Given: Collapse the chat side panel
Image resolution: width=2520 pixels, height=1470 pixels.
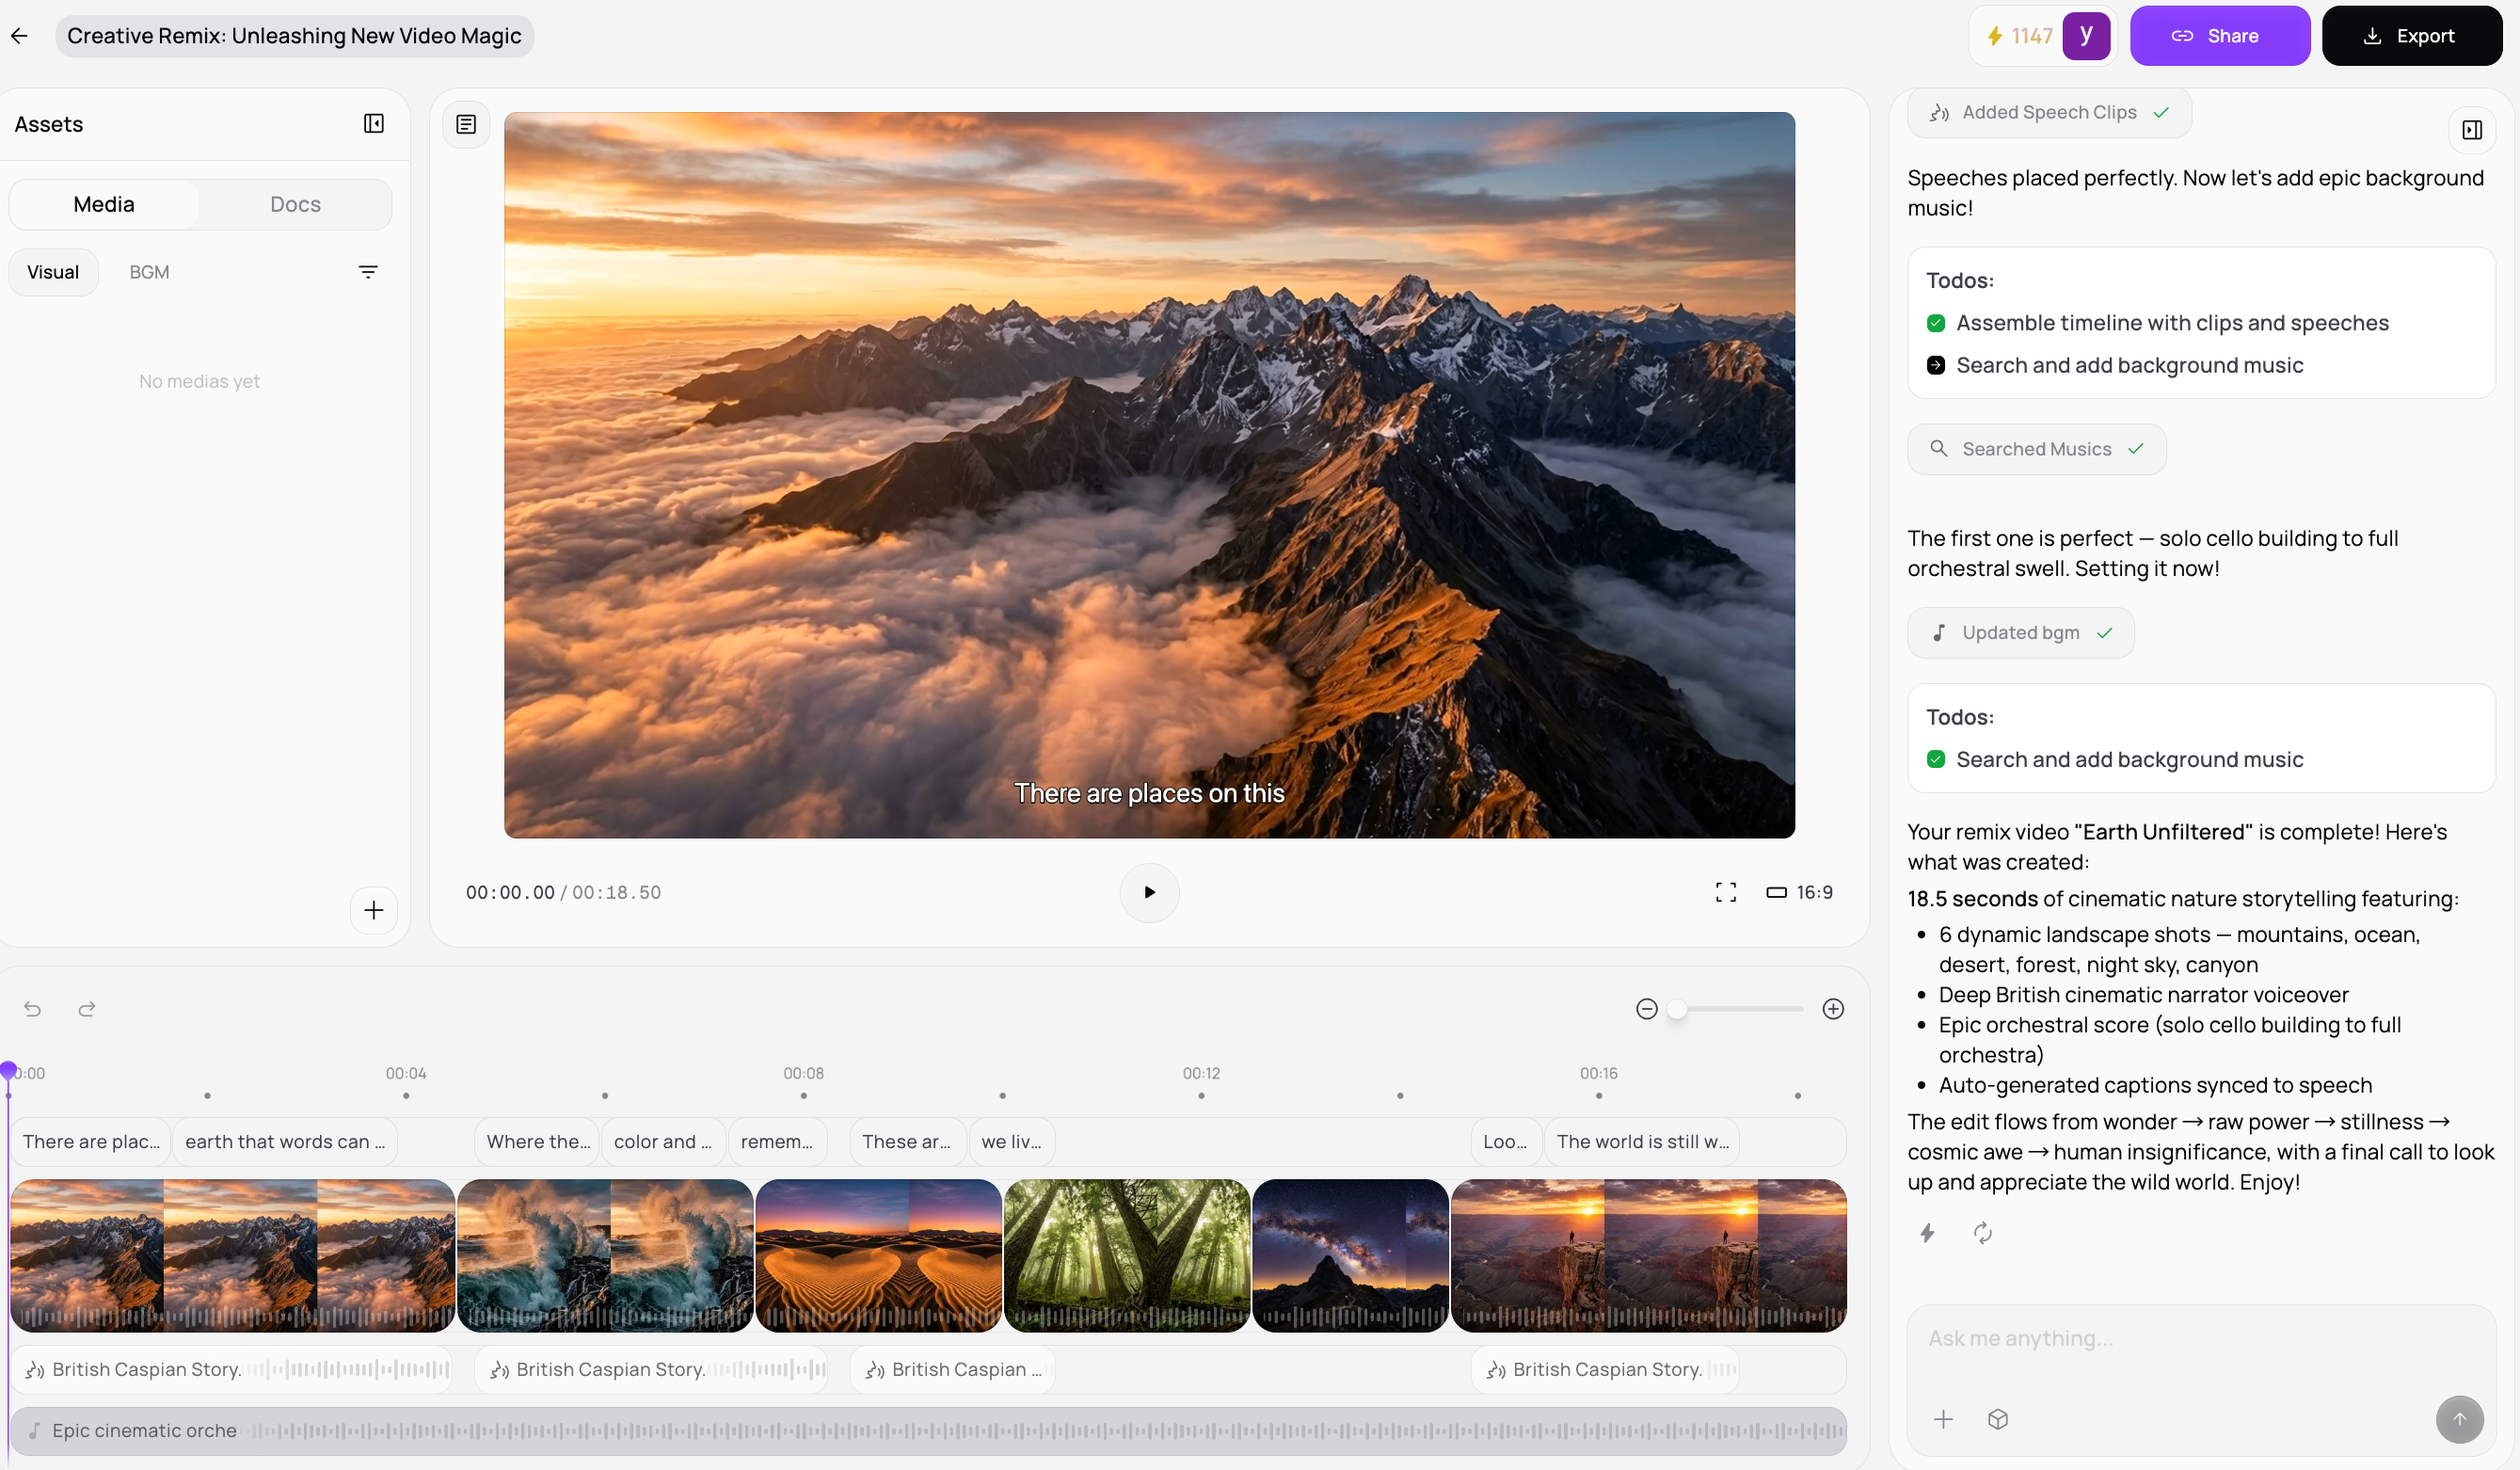Looking at the screenshot, I should point(2471,130).
